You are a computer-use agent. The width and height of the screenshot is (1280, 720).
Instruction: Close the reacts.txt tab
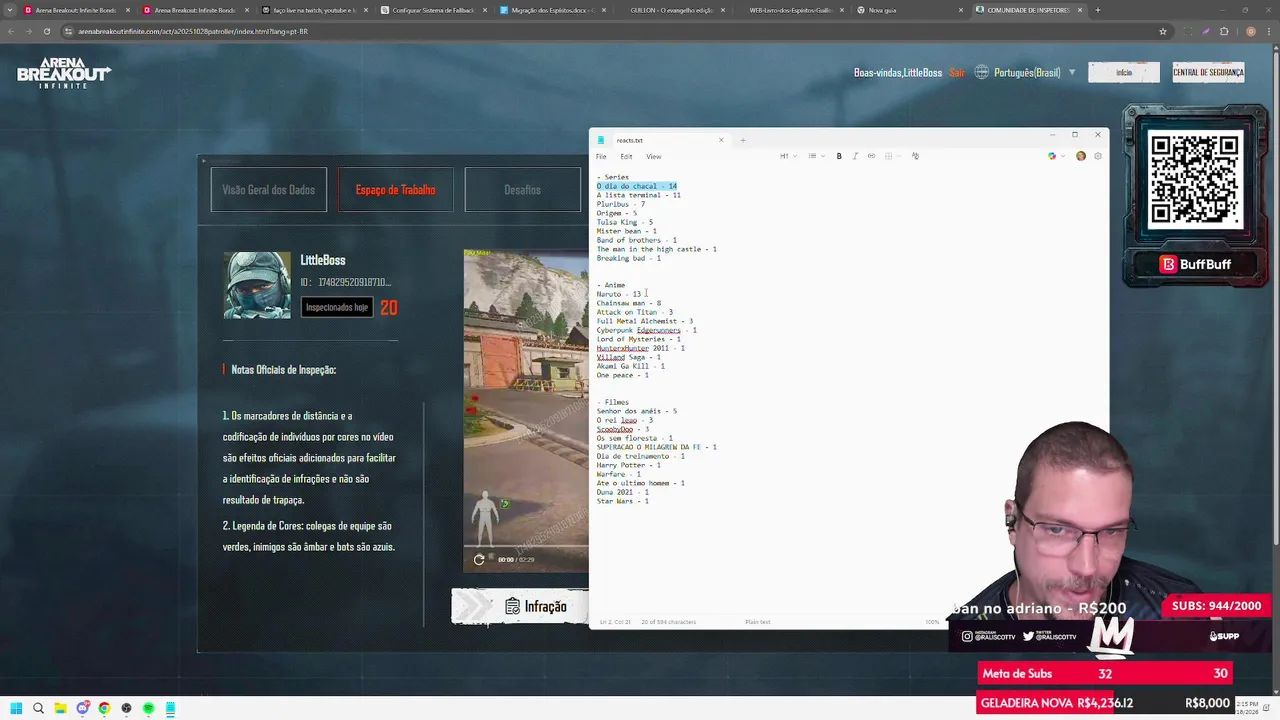[721, 140]
